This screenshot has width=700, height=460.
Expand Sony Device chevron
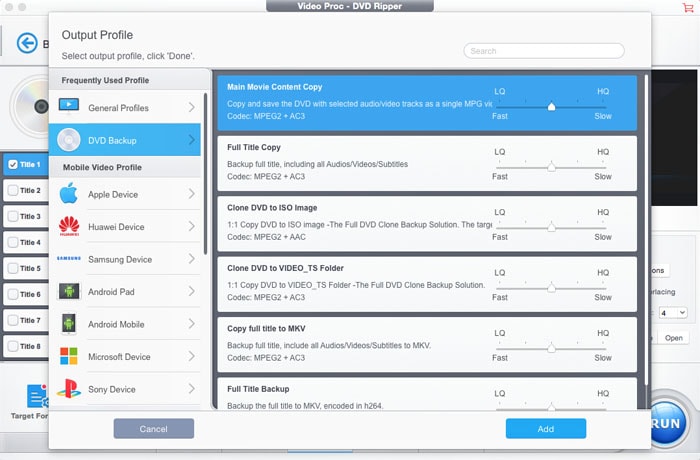[192, 389]
